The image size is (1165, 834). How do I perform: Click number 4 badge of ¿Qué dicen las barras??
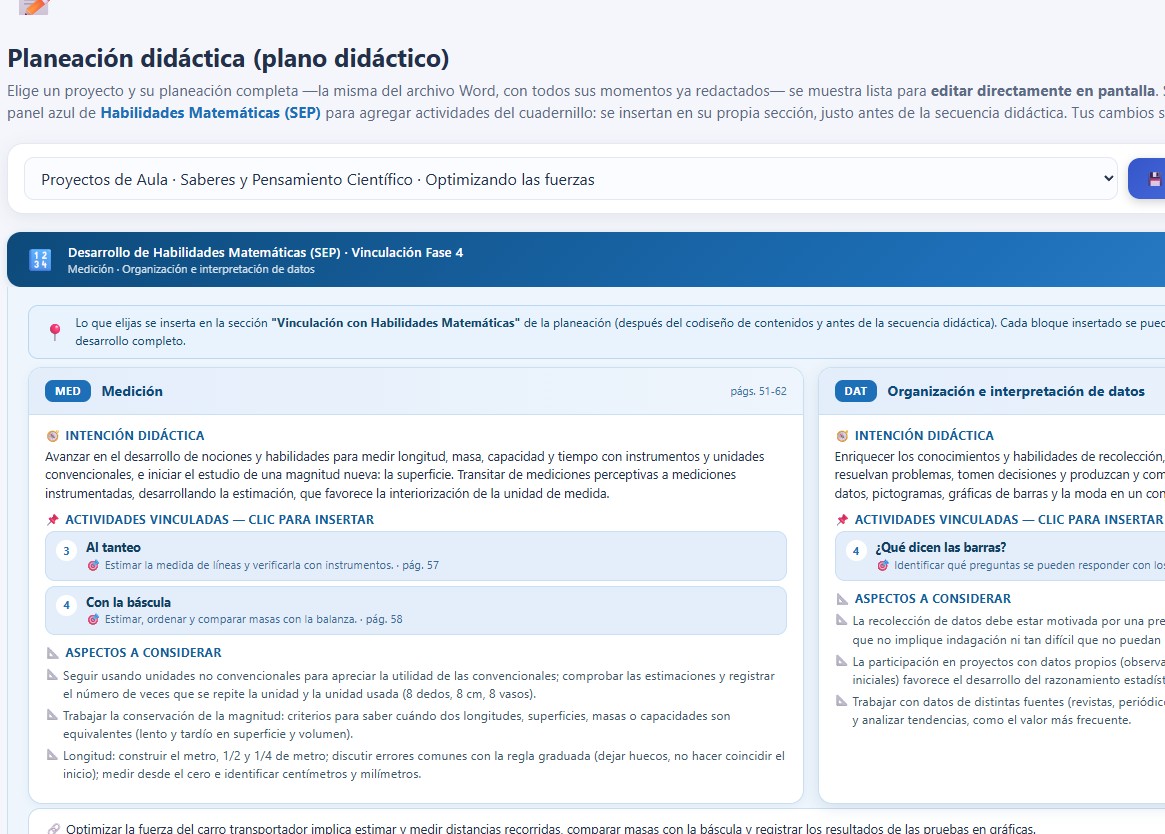tap(856, 551)
